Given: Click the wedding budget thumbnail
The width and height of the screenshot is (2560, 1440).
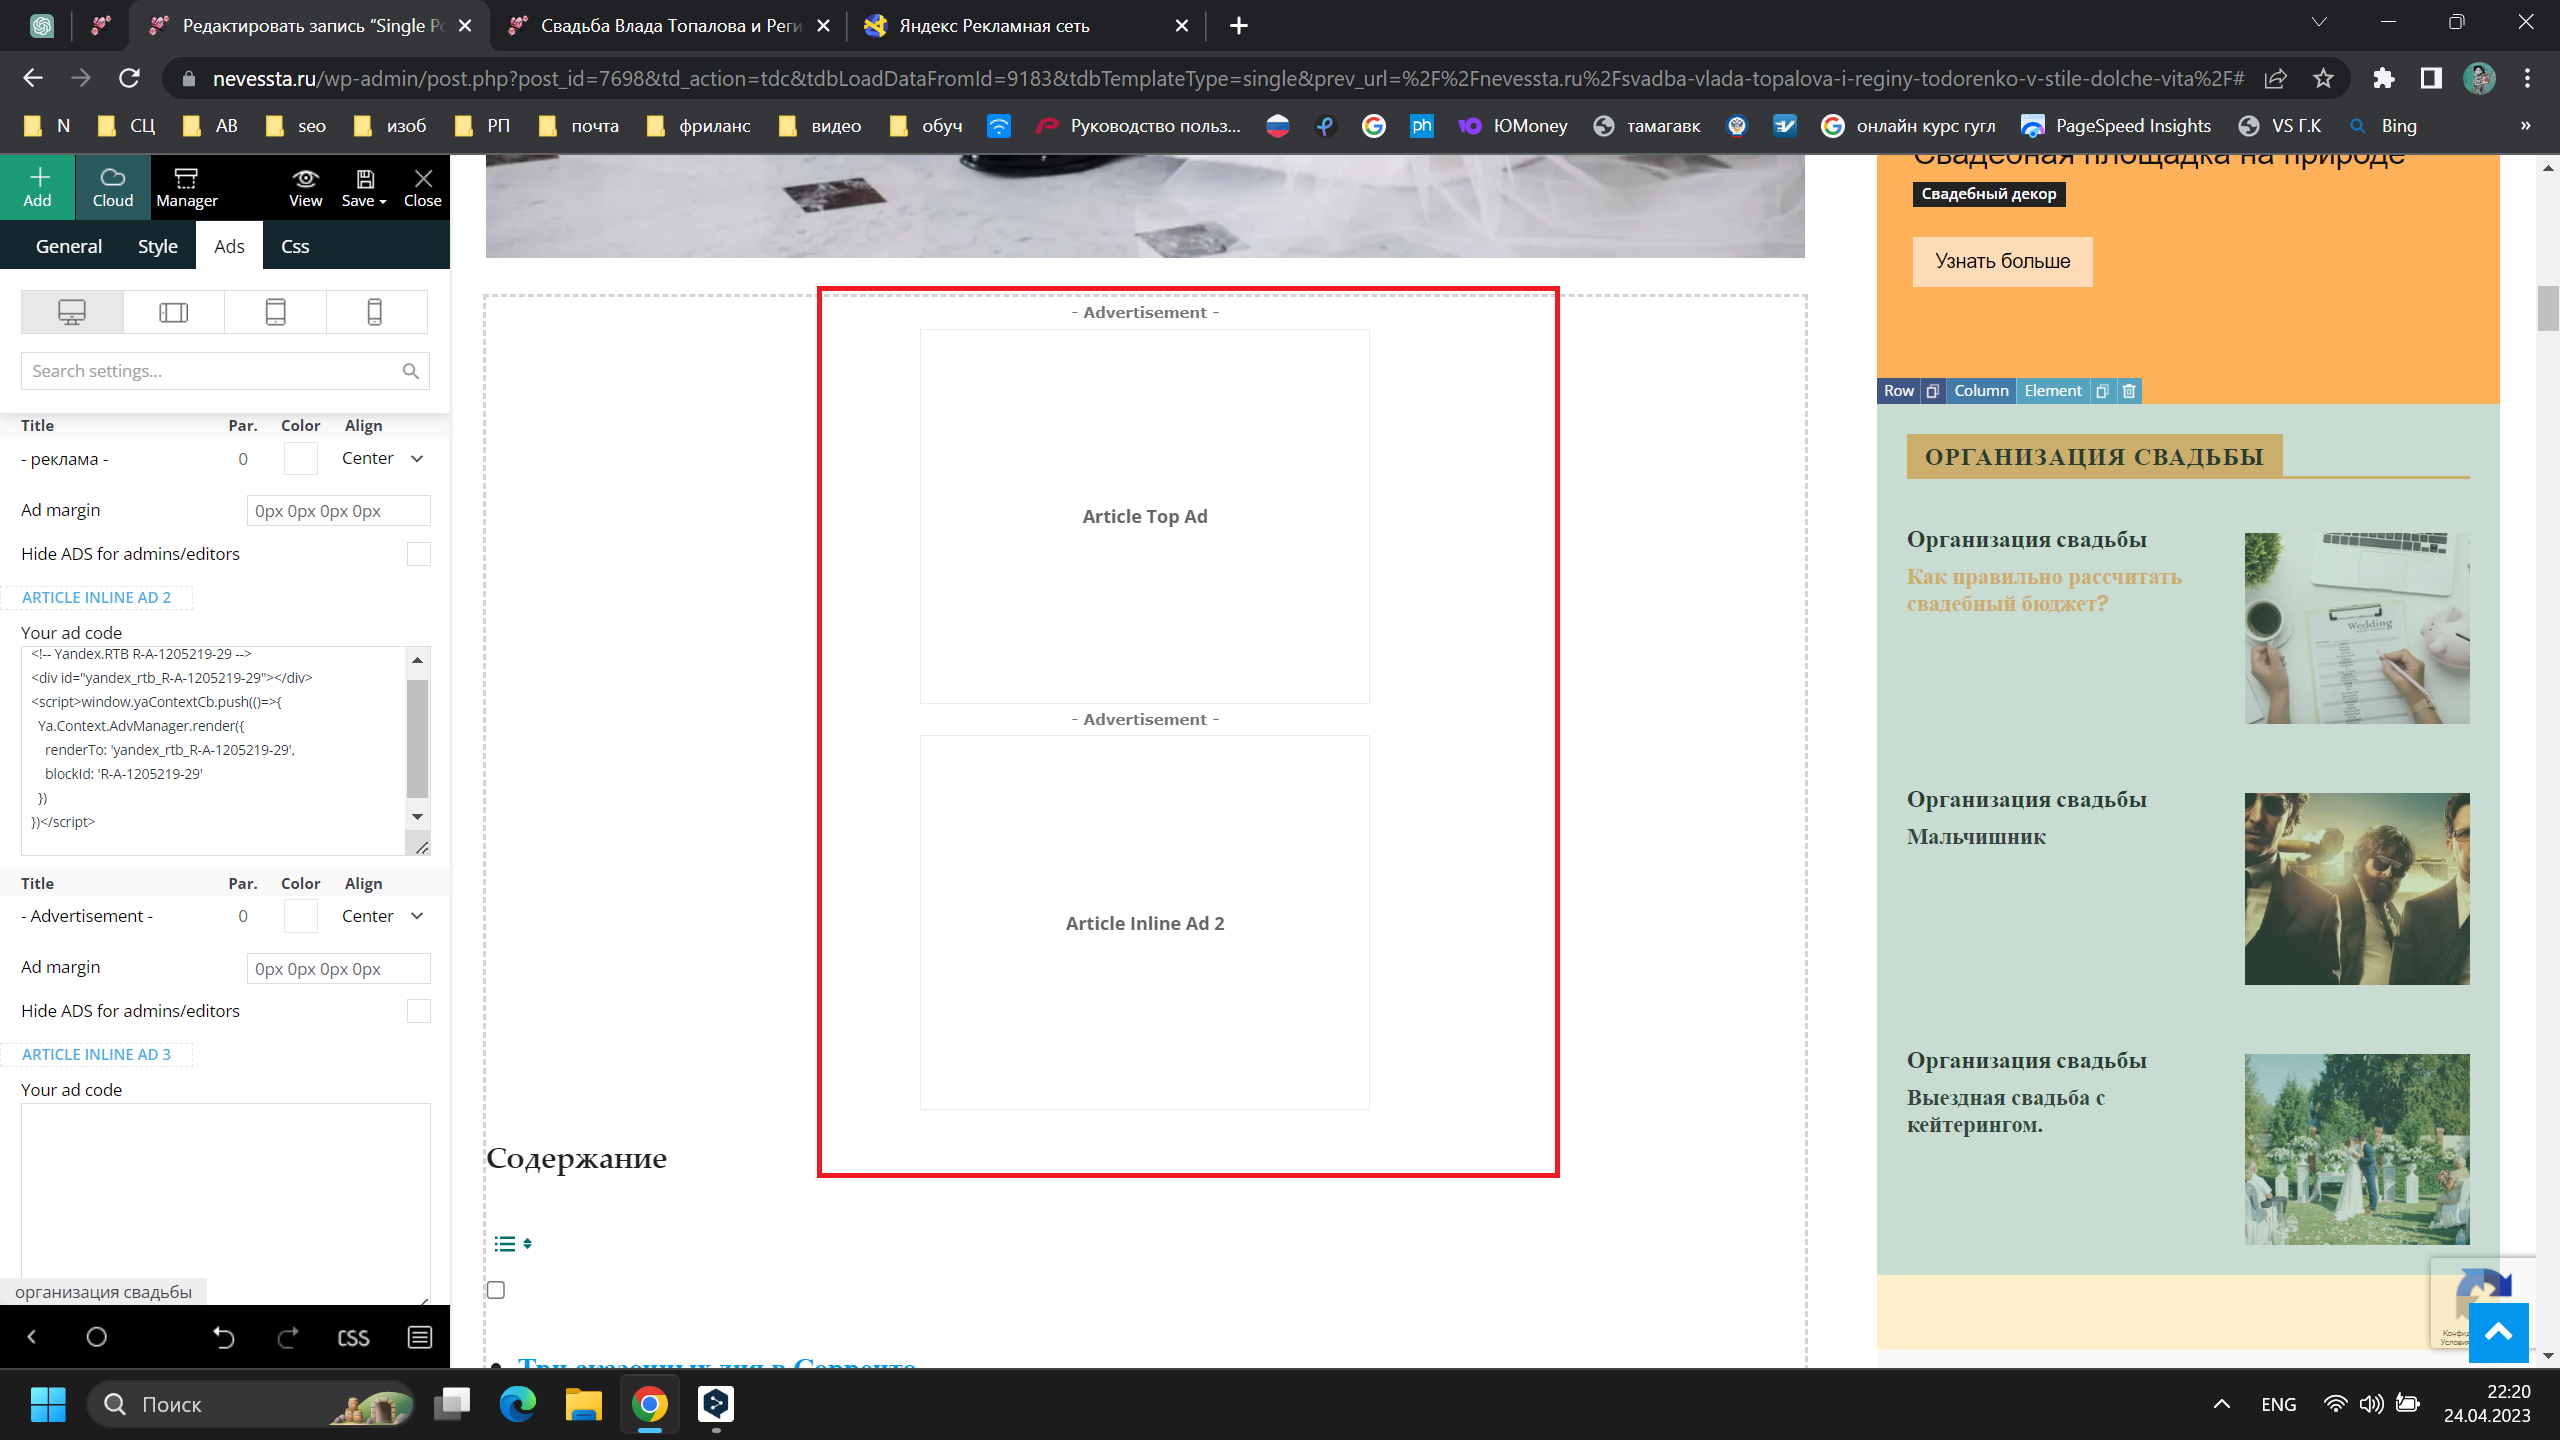Looking at the screenshot, I should tap(2357, 628).
